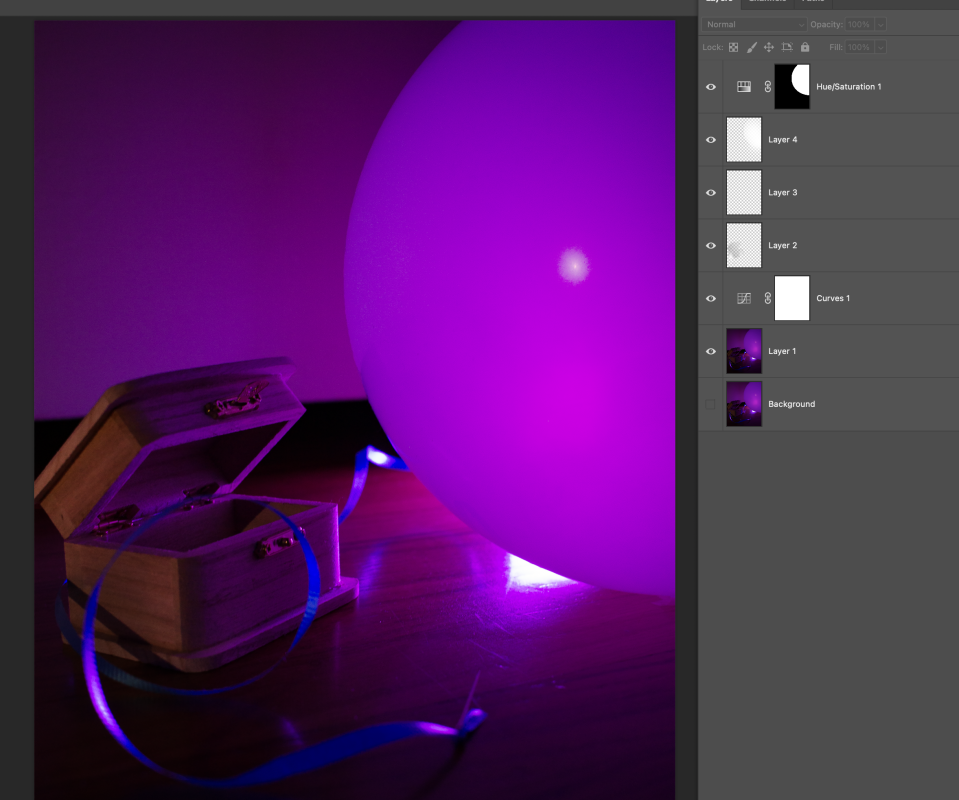Expand the Fill slider arrow
This screenshot has height=800, width=959.
[880, 47]
